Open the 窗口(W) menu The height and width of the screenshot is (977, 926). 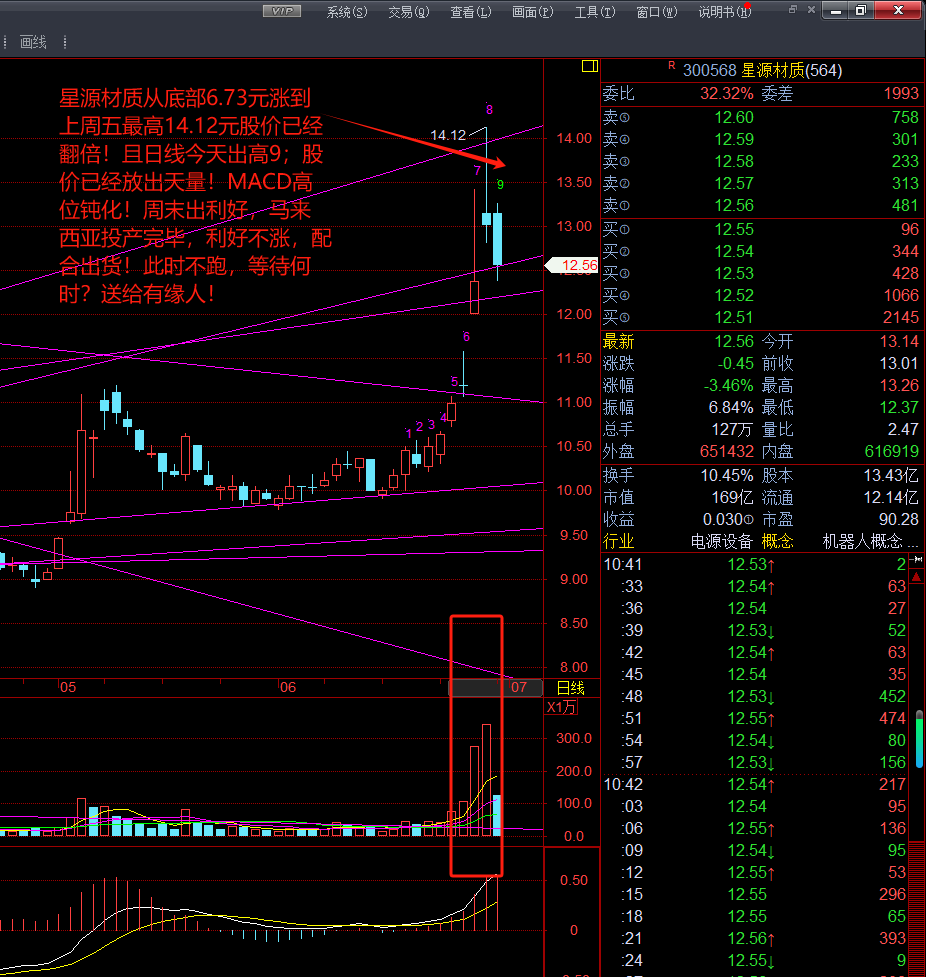point(656,12)
